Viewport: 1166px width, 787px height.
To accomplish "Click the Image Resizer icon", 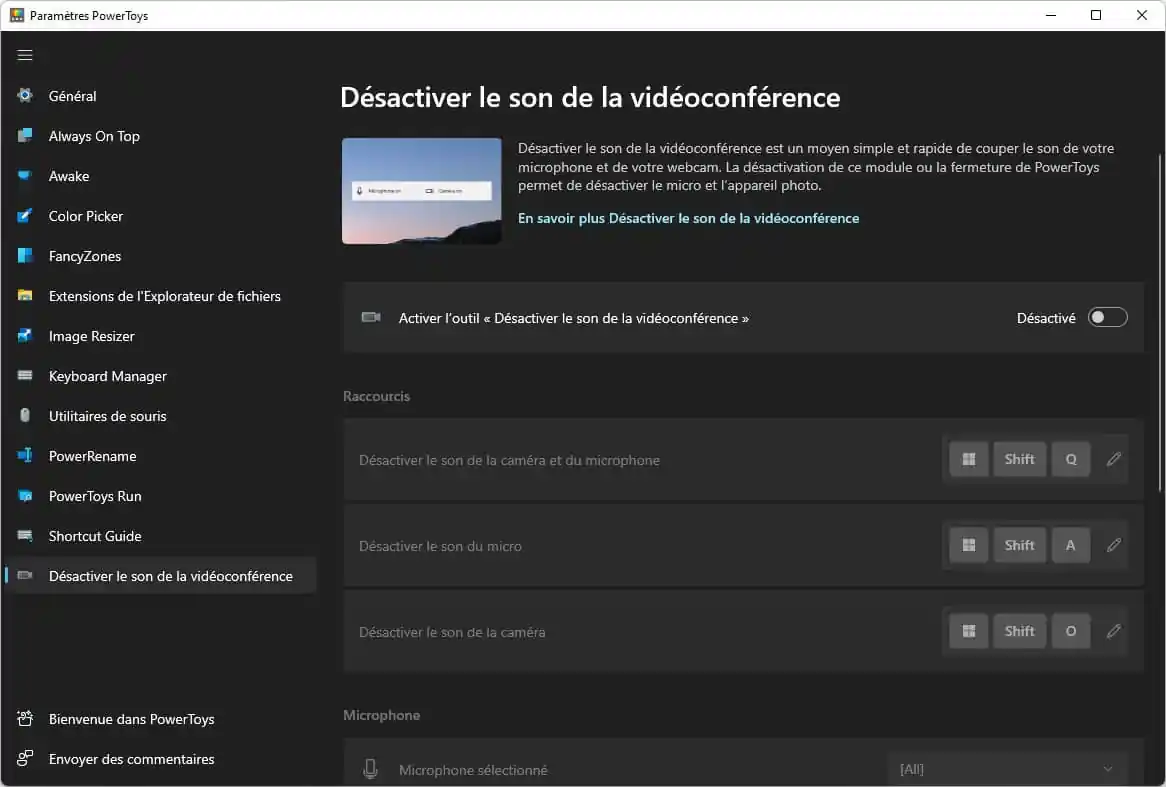I will click(x=25, y=335).
